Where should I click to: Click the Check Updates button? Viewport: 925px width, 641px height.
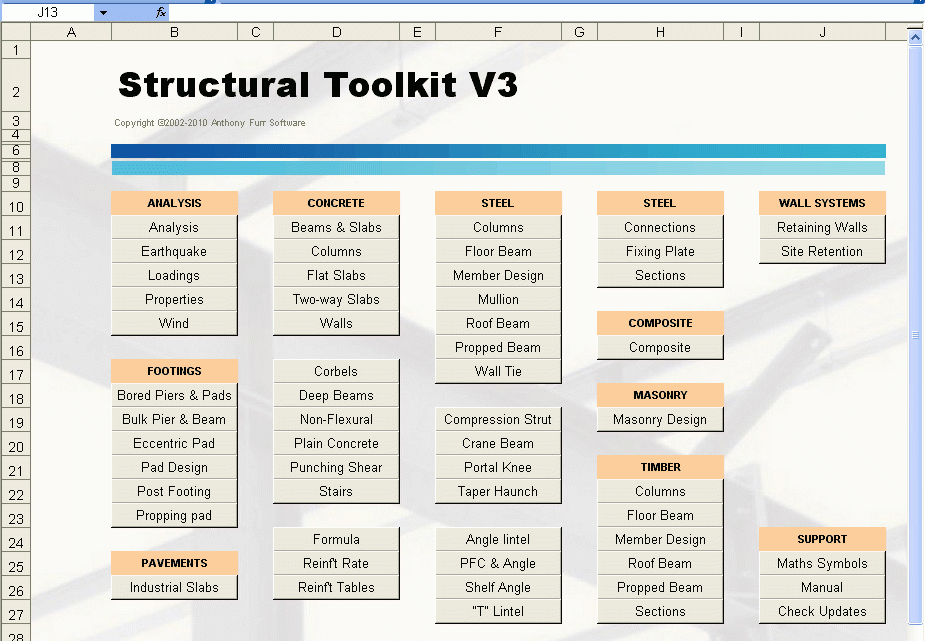pos(822,612)
